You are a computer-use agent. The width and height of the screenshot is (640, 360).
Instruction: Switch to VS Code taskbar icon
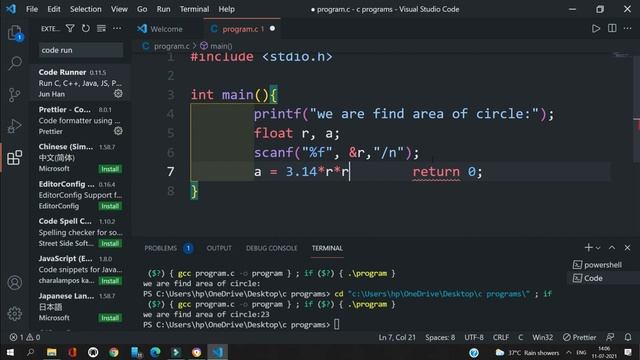(217, 352)
